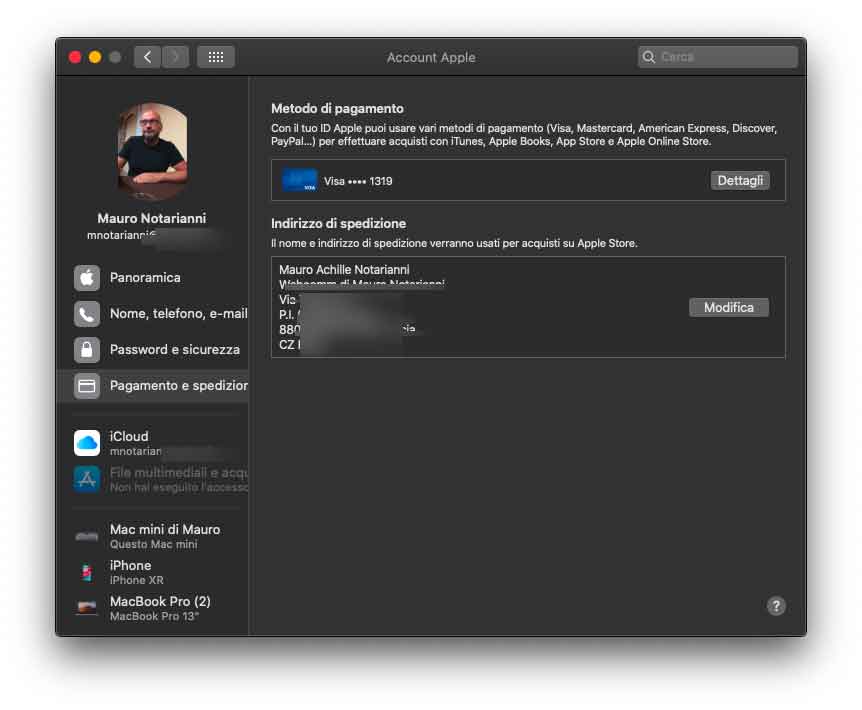Click the Visa •••• 1319 card text
Viewport: 862px width, 710px height.
coord(358,181)
